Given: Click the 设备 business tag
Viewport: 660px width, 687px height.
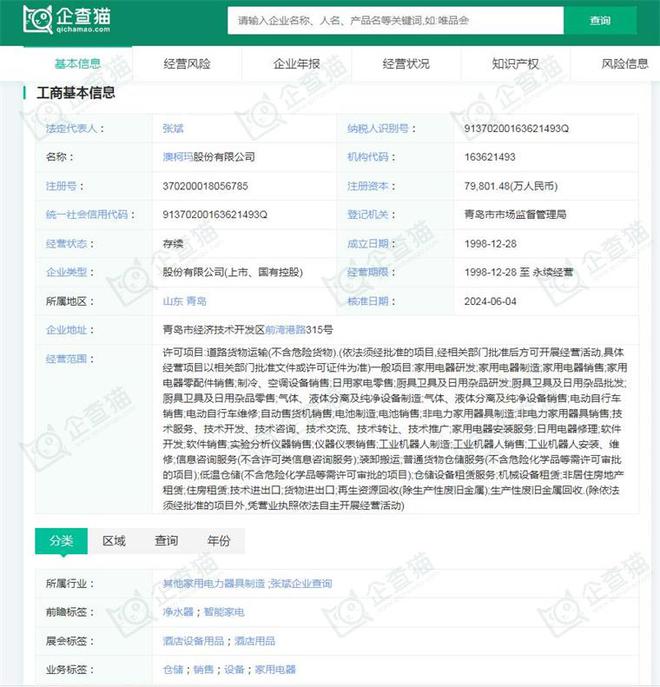Looking at the screenshot, I should click(x=234, y=669).
